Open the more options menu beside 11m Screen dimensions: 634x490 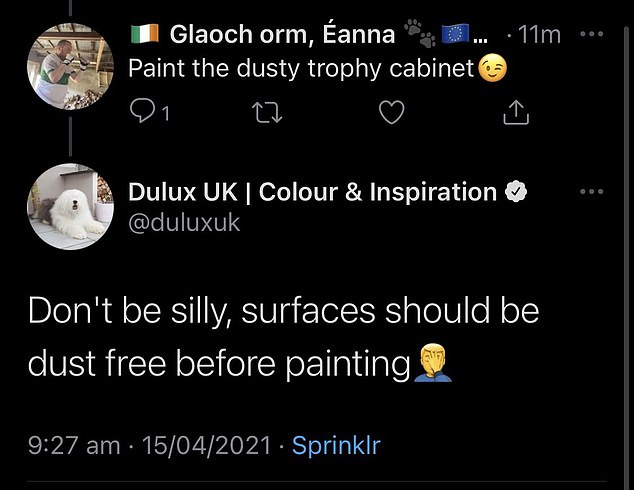592,34
